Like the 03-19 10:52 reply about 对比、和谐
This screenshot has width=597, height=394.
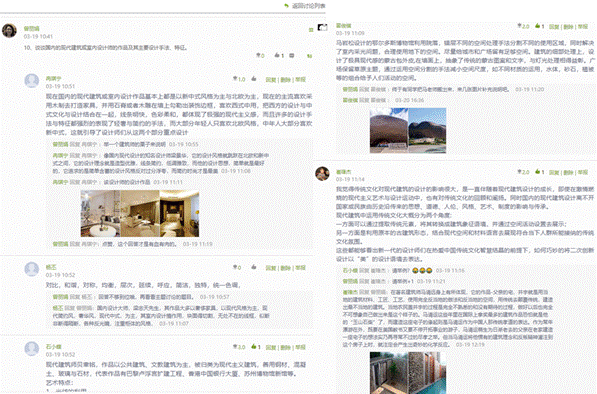[254, 267]
